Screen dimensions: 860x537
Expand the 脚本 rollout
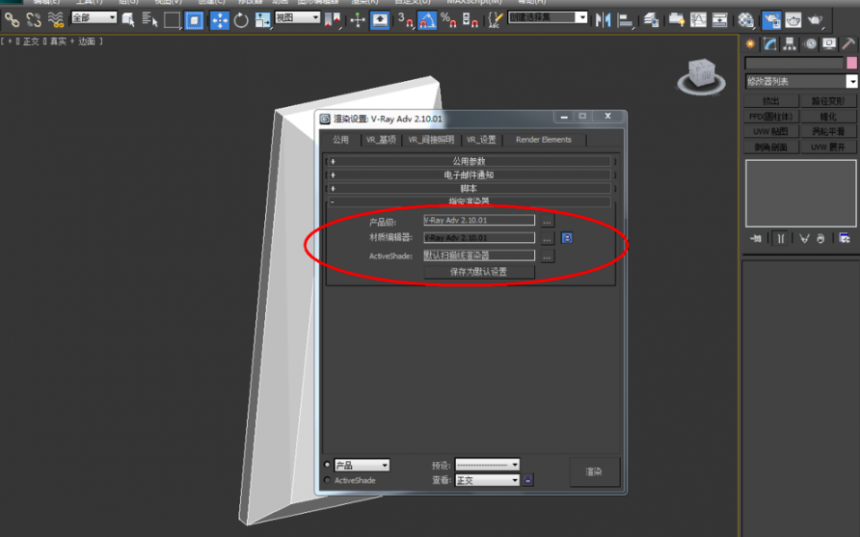(x=469, y=189)
